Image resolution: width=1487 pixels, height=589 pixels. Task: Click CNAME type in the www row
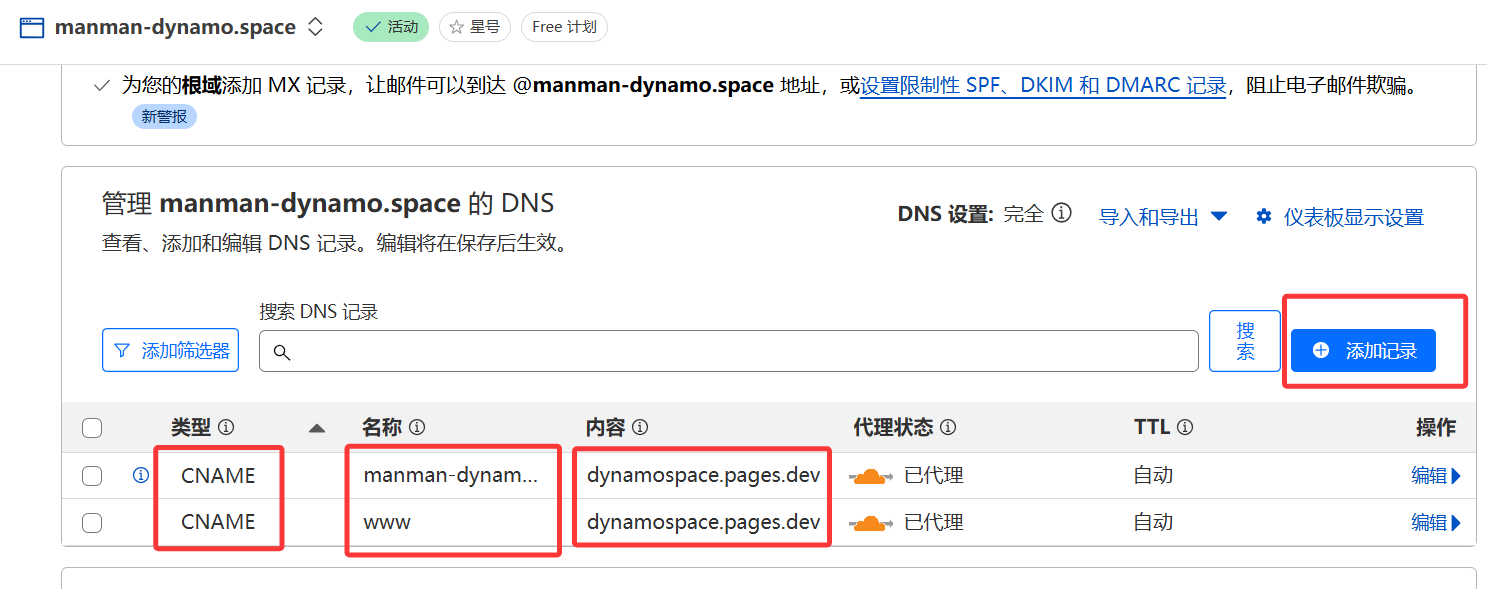[x=218, y=522]
